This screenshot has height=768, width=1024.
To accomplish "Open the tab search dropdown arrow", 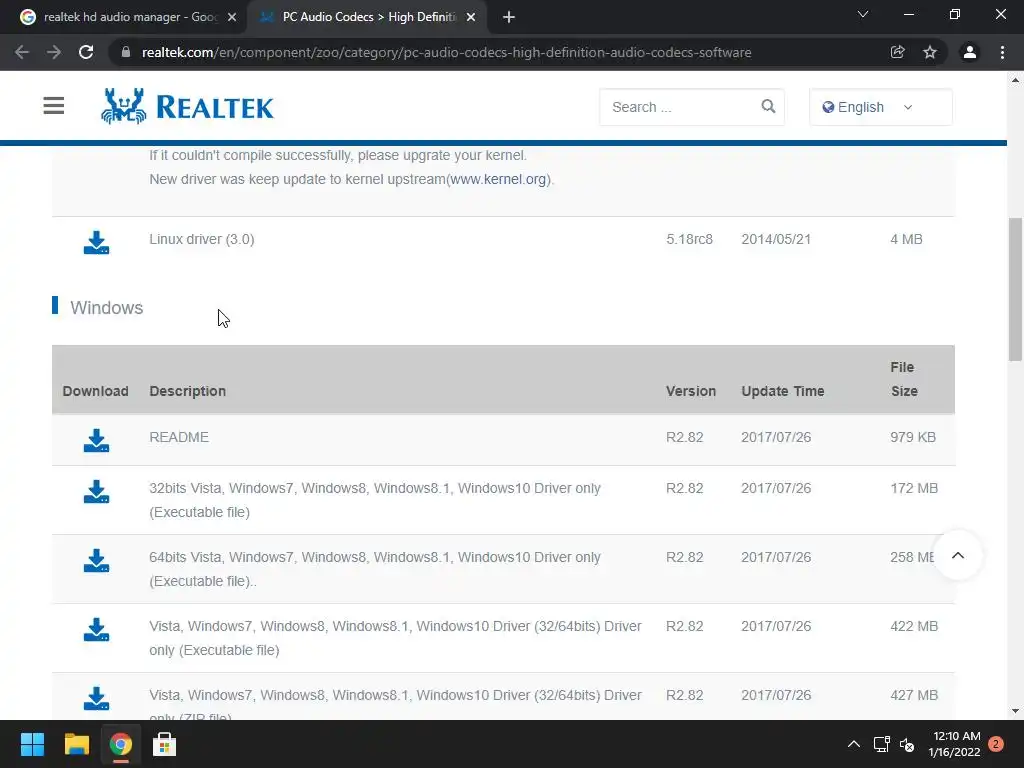I will (x=863, y=14).
